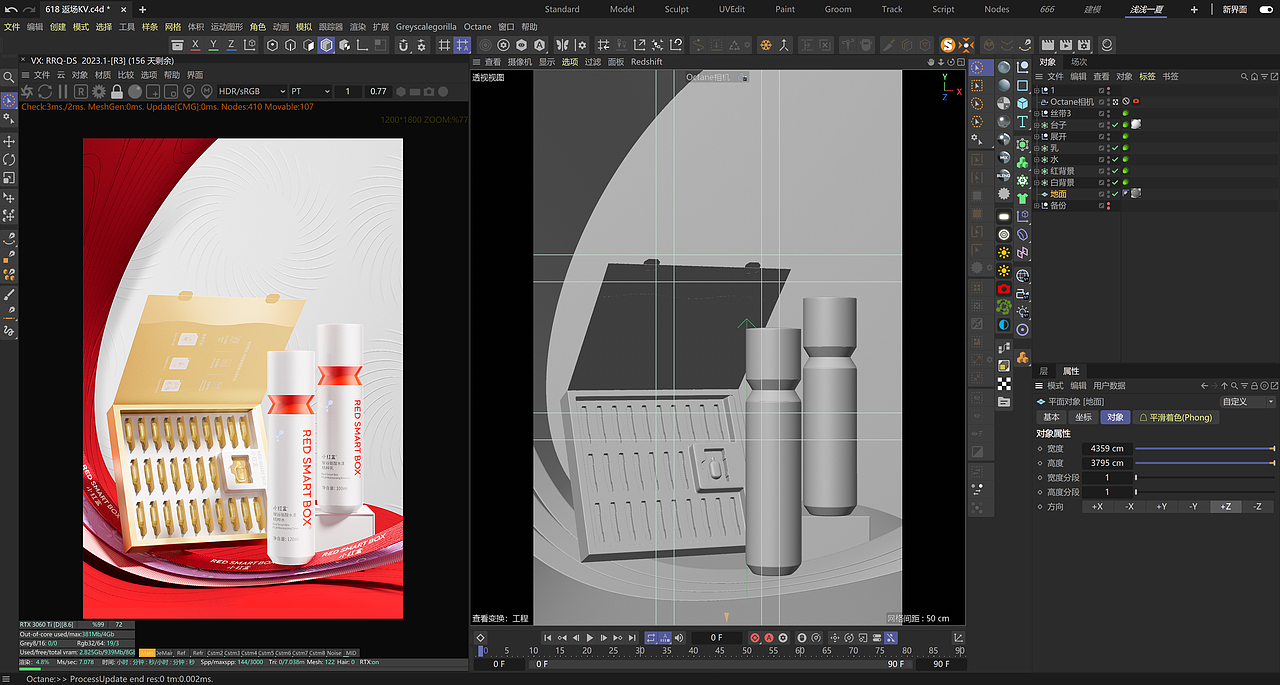This screenshot has height=685, width=1280.
Task: Switch to 坐标 attribute tab
Action: [1083, 417]
